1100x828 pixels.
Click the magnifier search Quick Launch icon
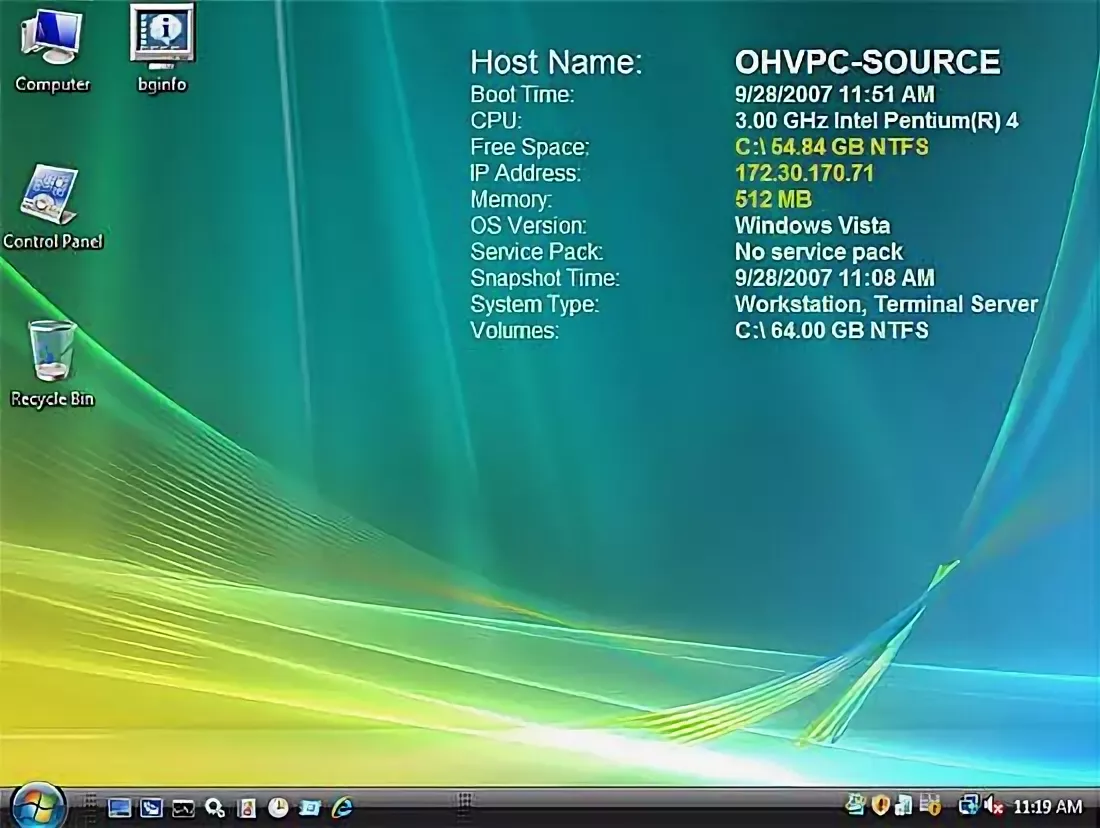pyautogui.click(x=214, y=807)
